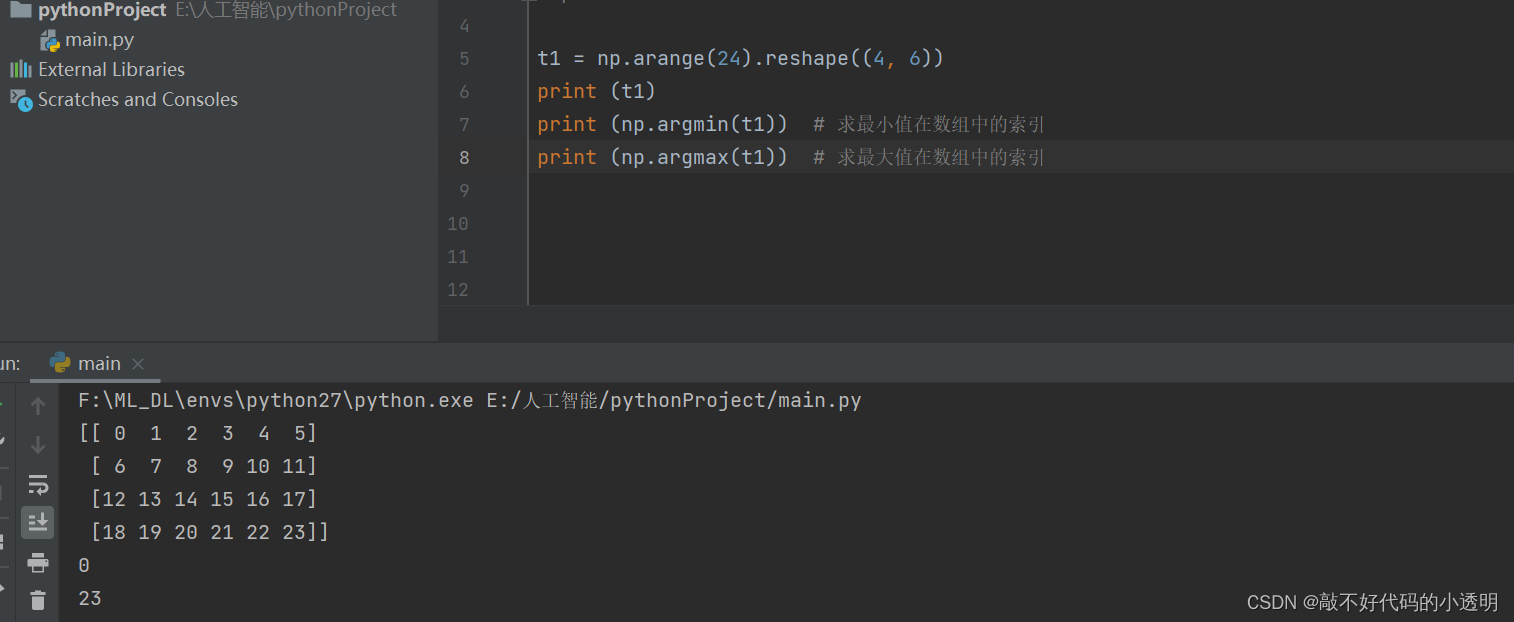
Task: Click the python file icon beside main.py
Action: pos(50,41)
